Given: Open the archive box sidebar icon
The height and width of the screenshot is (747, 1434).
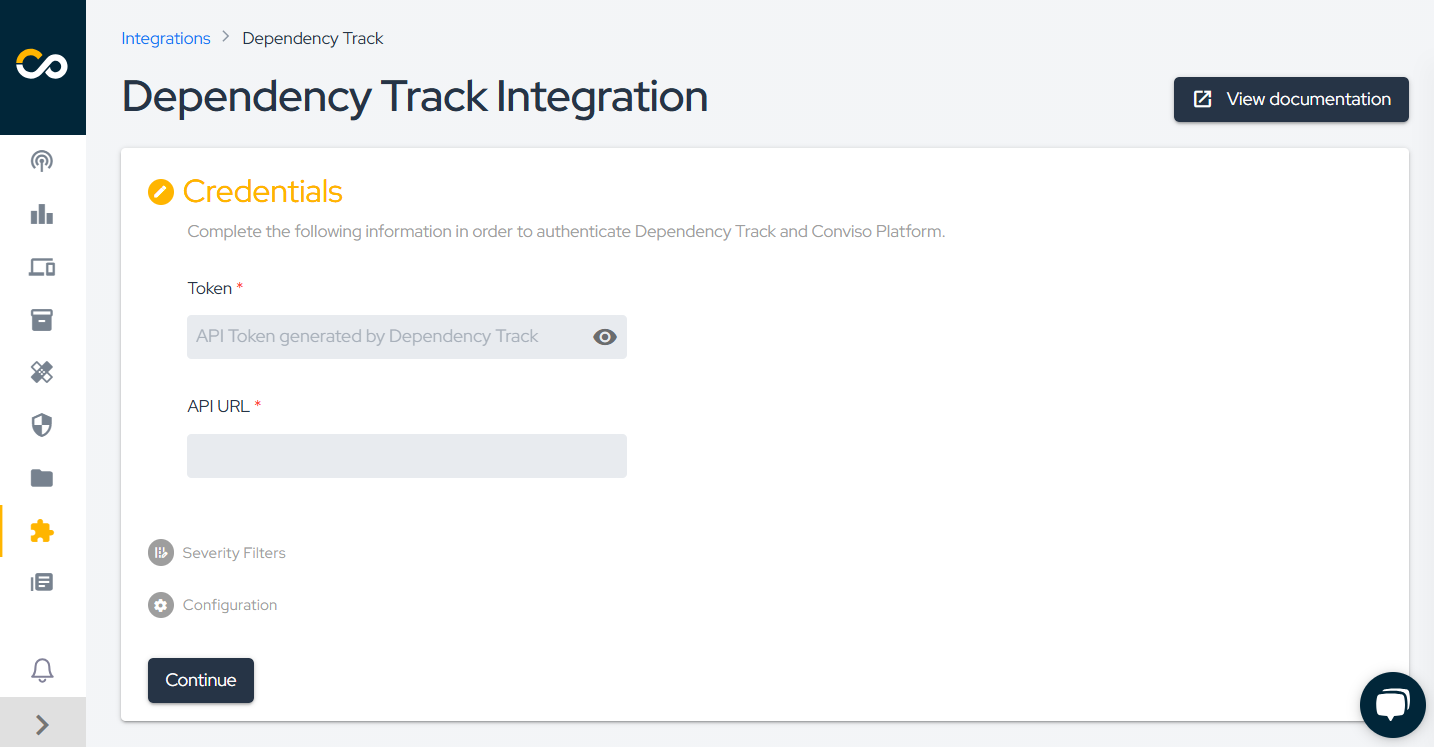Looking at the screenshot, I should click(42, 320).
